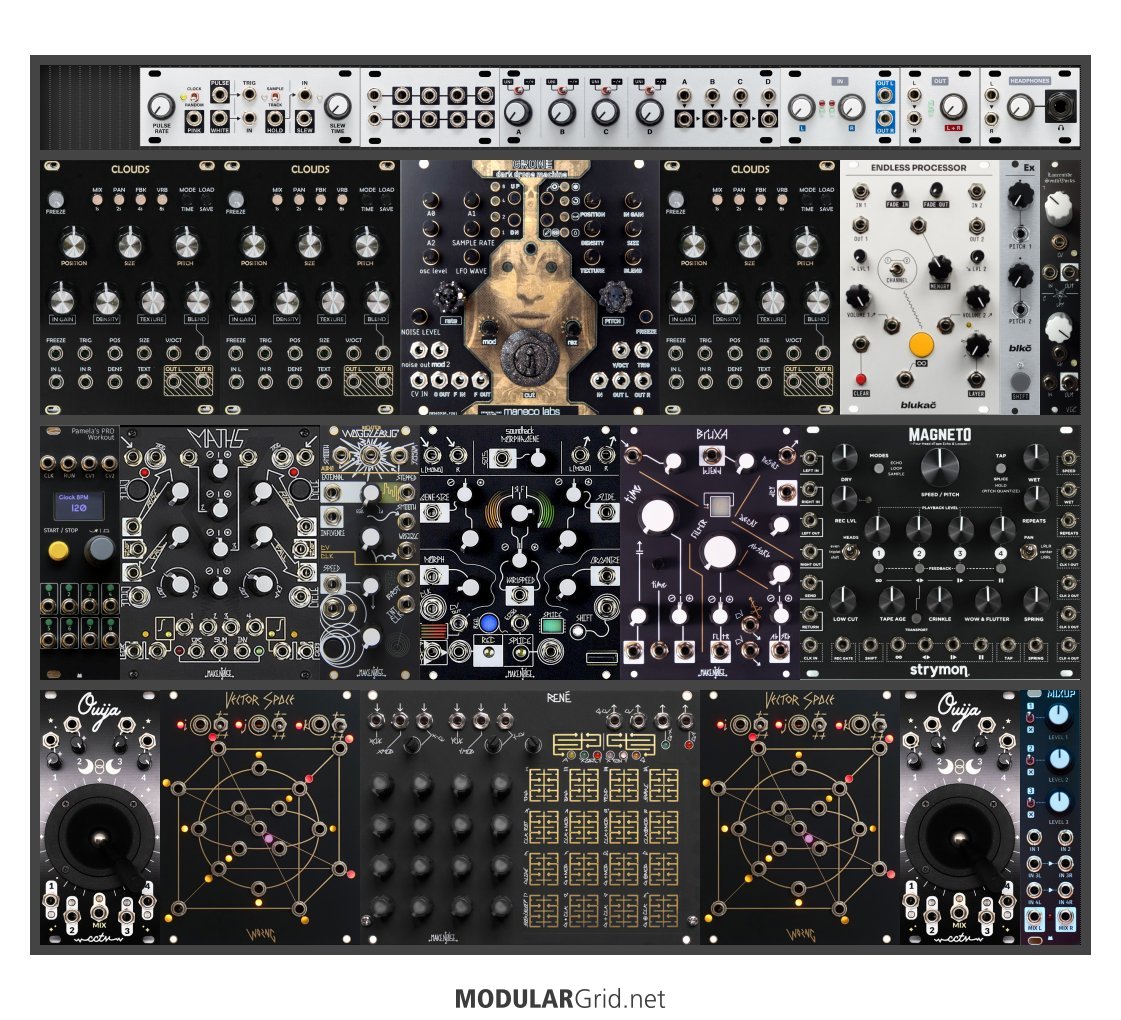Click the Blend jack on Bruxa

pos(712,455)
